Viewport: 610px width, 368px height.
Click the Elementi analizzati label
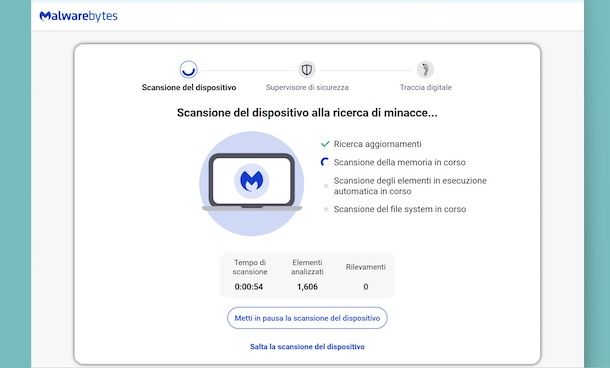pos(307,267)
